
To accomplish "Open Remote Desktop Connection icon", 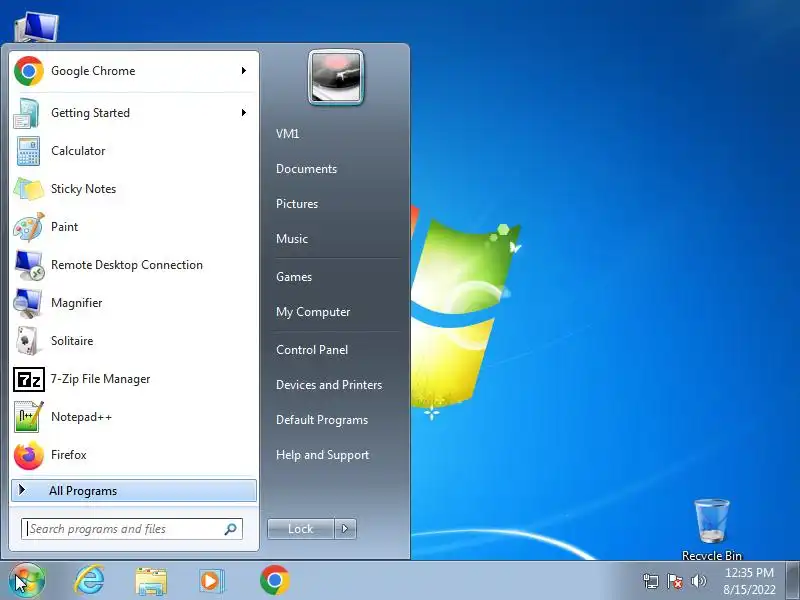I will tap(29, 265).
